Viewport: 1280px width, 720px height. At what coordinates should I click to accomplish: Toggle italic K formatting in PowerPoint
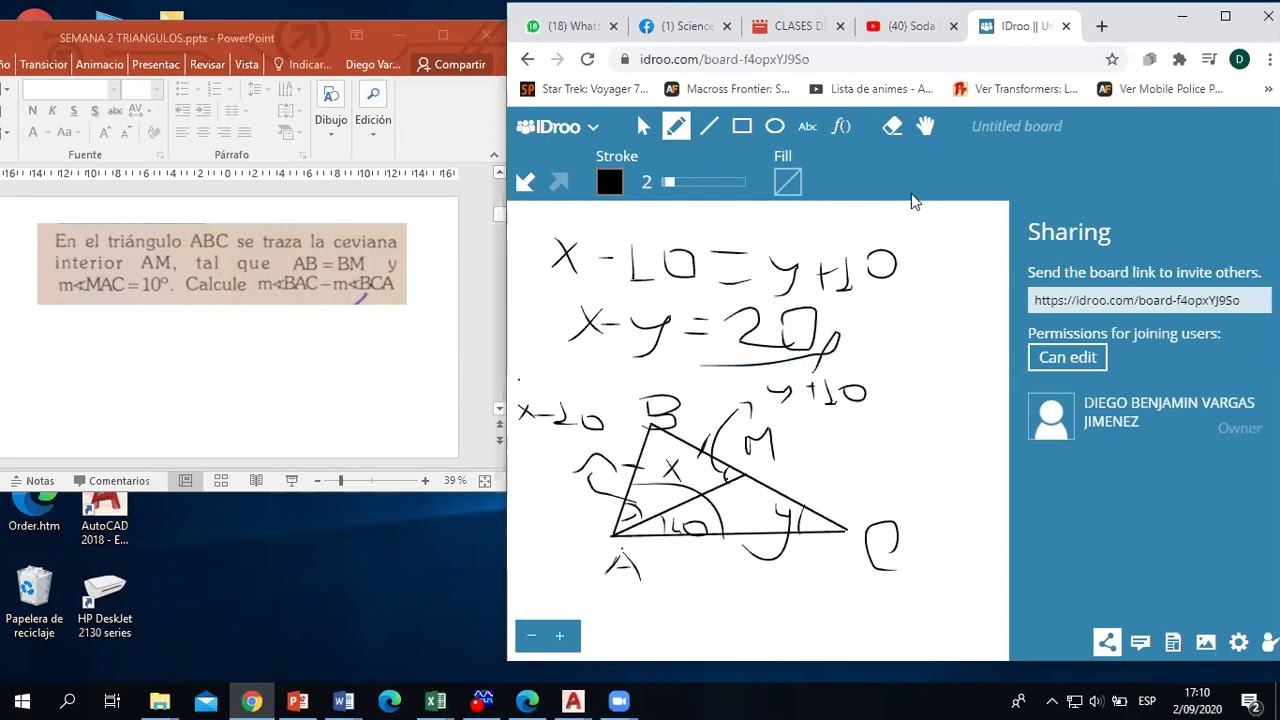[x=53, y=110]
